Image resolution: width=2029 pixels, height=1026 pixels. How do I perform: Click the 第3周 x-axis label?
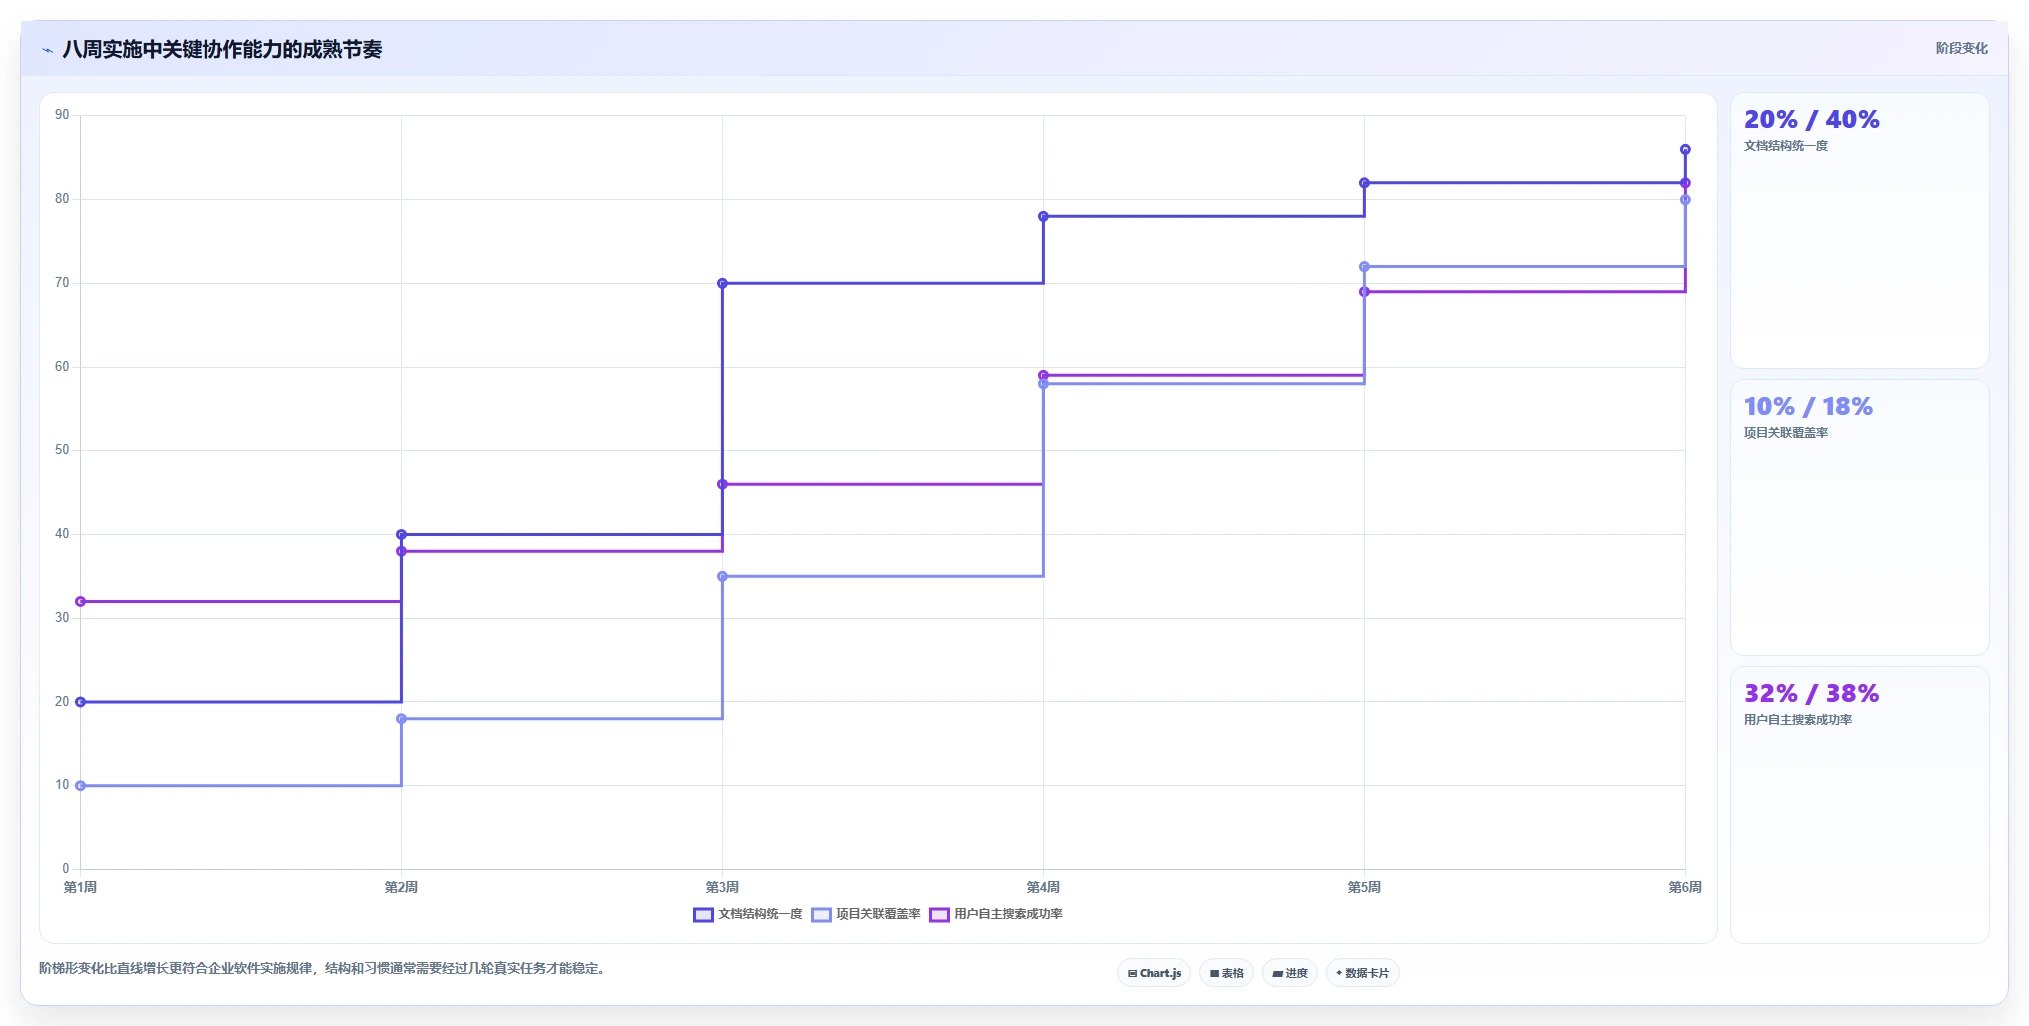[722, 887]
